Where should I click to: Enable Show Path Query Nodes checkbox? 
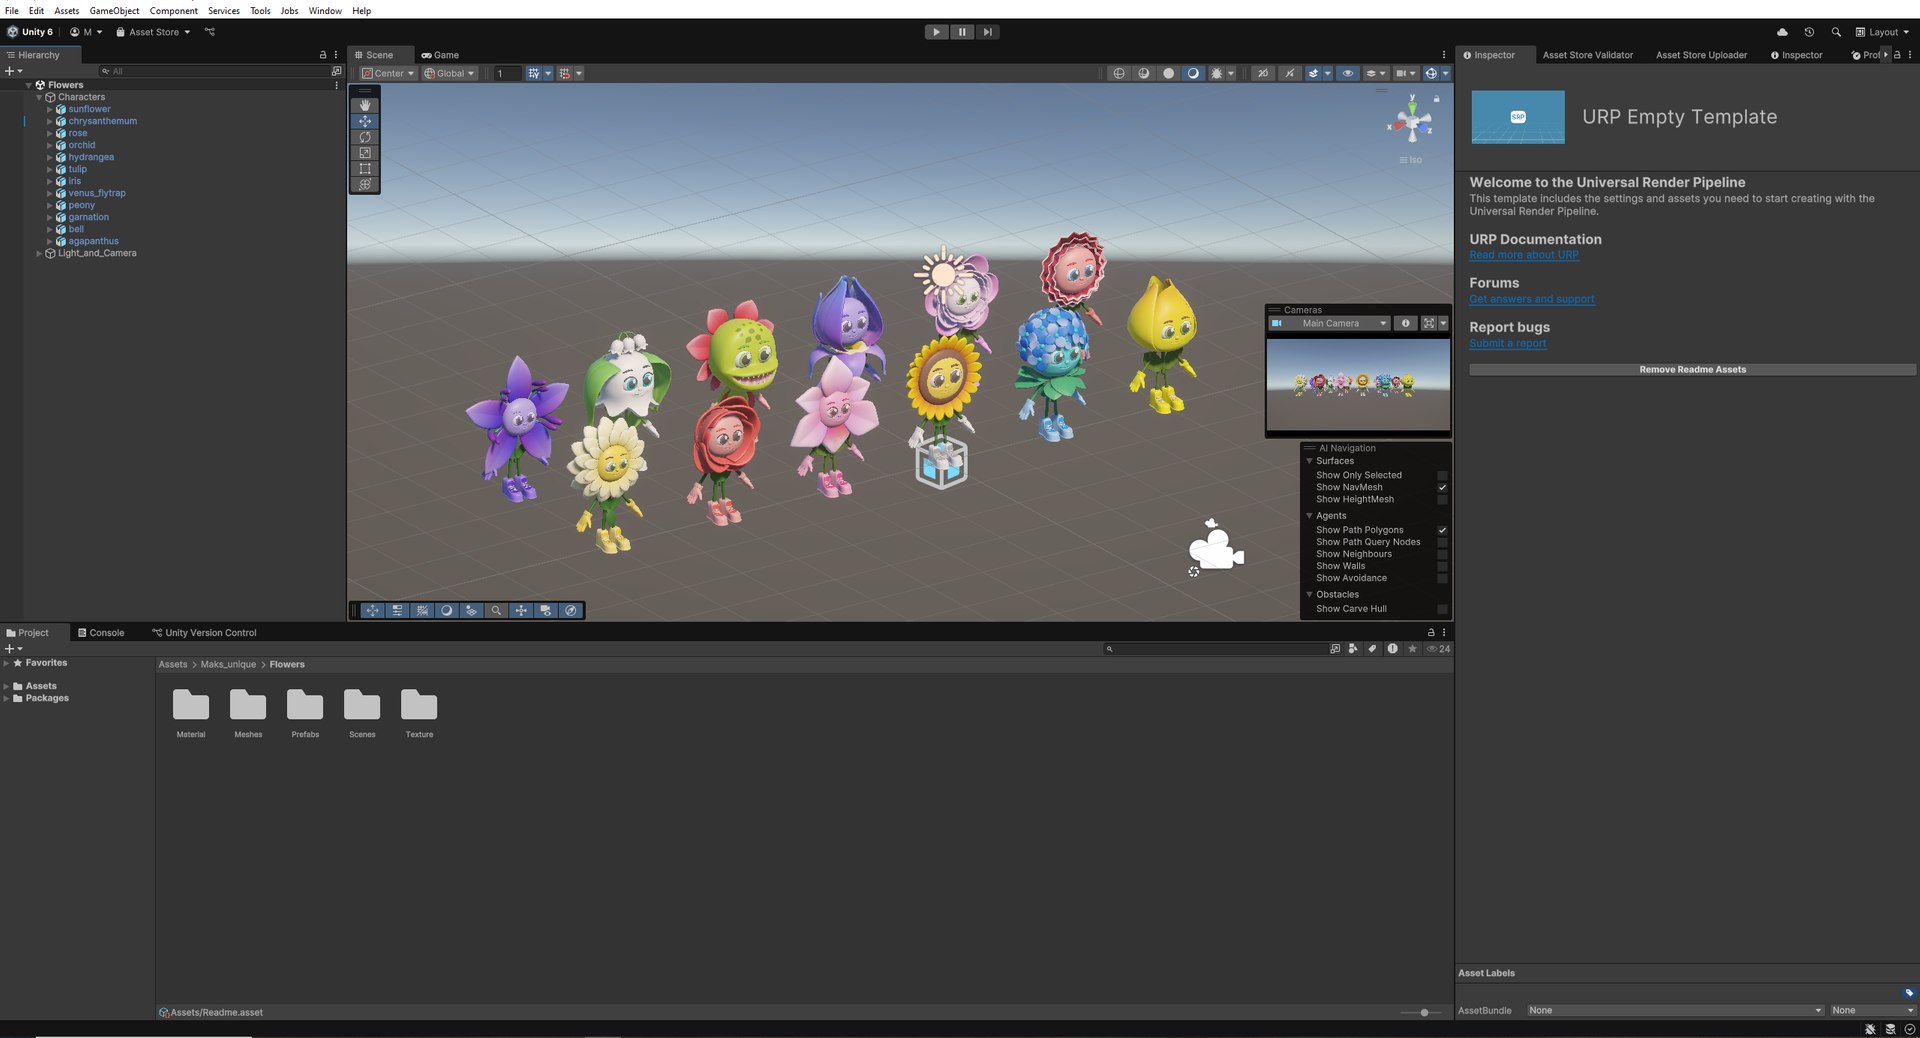coord(1442,542)
